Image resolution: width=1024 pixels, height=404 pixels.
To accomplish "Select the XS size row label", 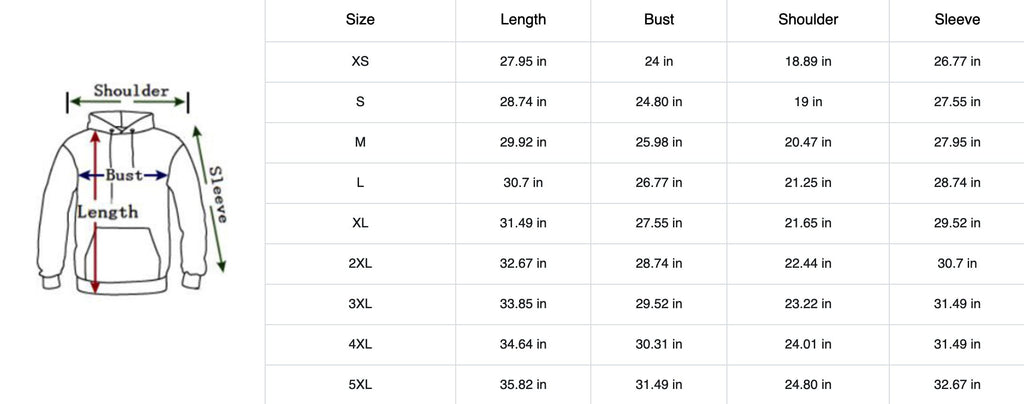I will point(360,61).
